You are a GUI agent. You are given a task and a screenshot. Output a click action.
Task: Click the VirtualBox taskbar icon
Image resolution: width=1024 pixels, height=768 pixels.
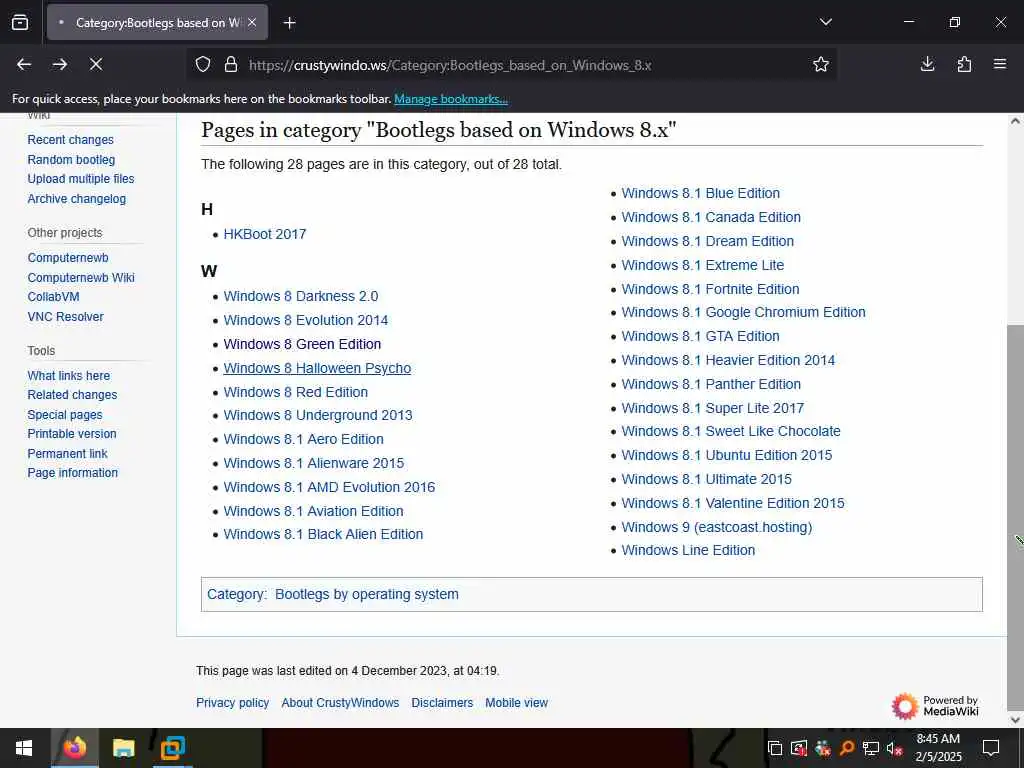click(172, 748)
